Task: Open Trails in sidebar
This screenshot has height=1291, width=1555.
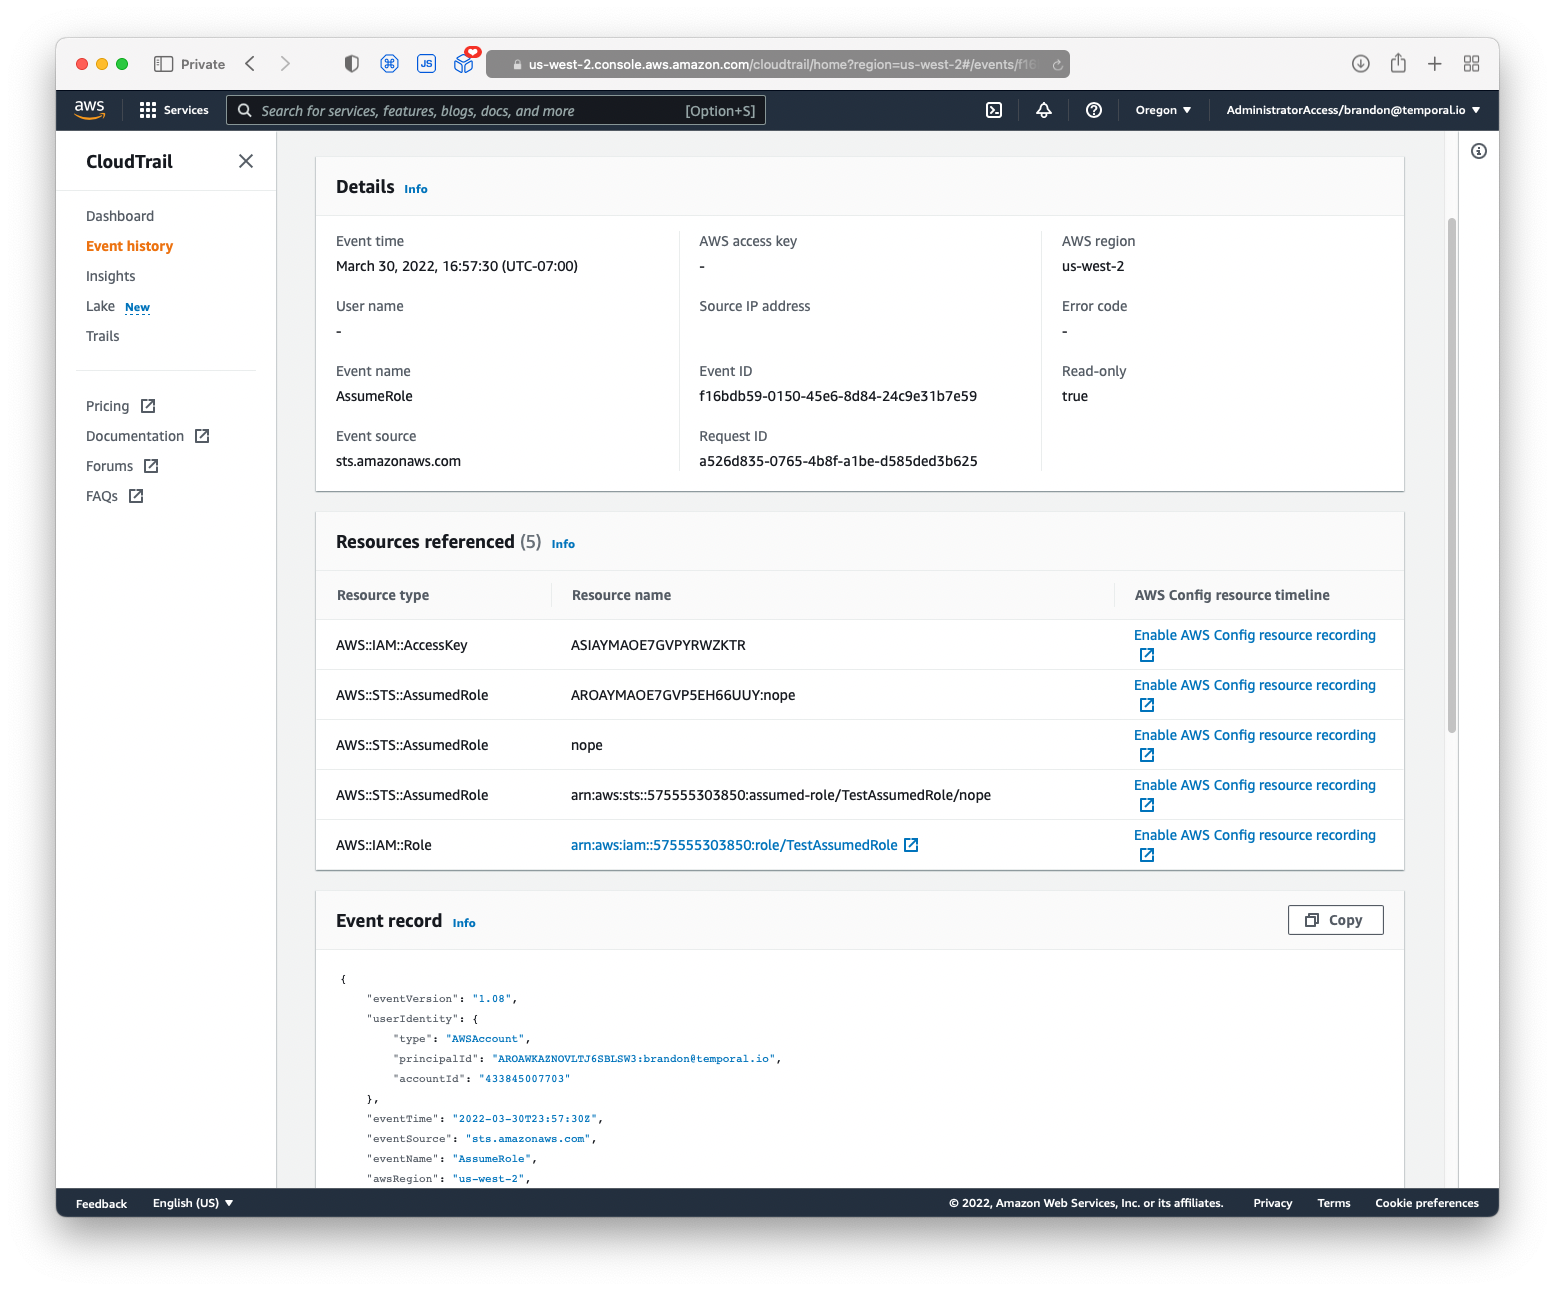Action: (x=102, y=336)
